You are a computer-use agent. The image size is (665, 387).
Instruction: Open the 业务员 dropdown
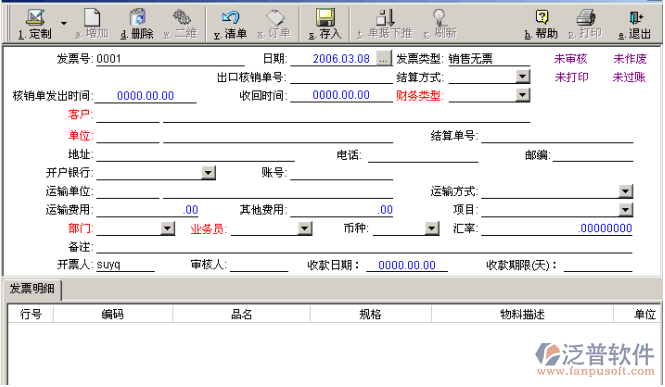[305, 228]
